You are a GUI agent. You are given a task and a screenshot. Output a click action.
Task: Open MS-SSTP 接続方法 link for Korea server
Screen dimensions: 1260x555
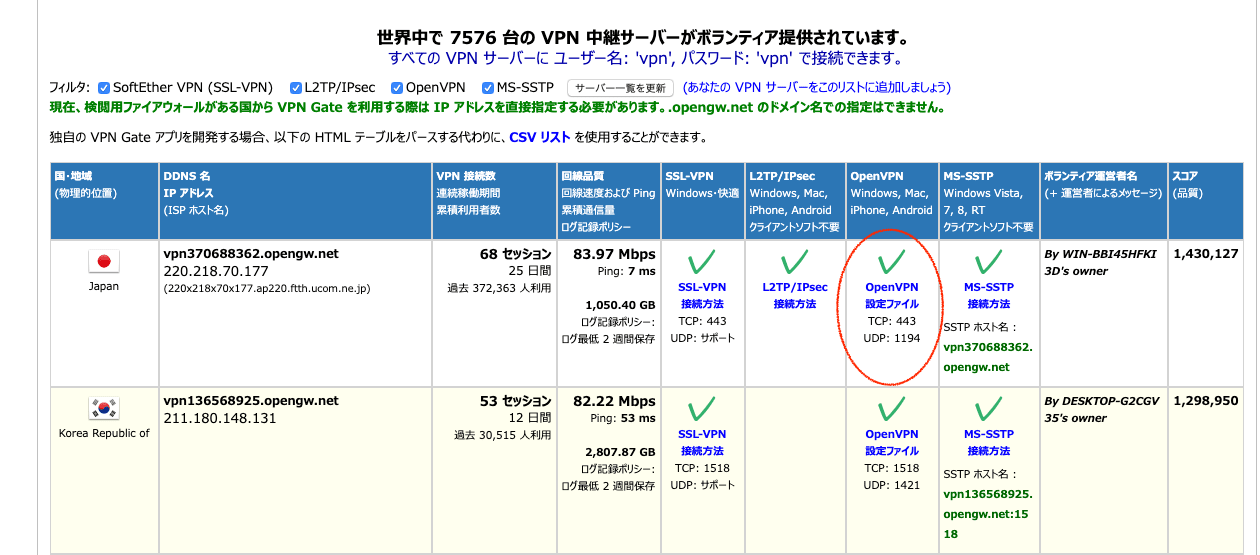[988, 442]
